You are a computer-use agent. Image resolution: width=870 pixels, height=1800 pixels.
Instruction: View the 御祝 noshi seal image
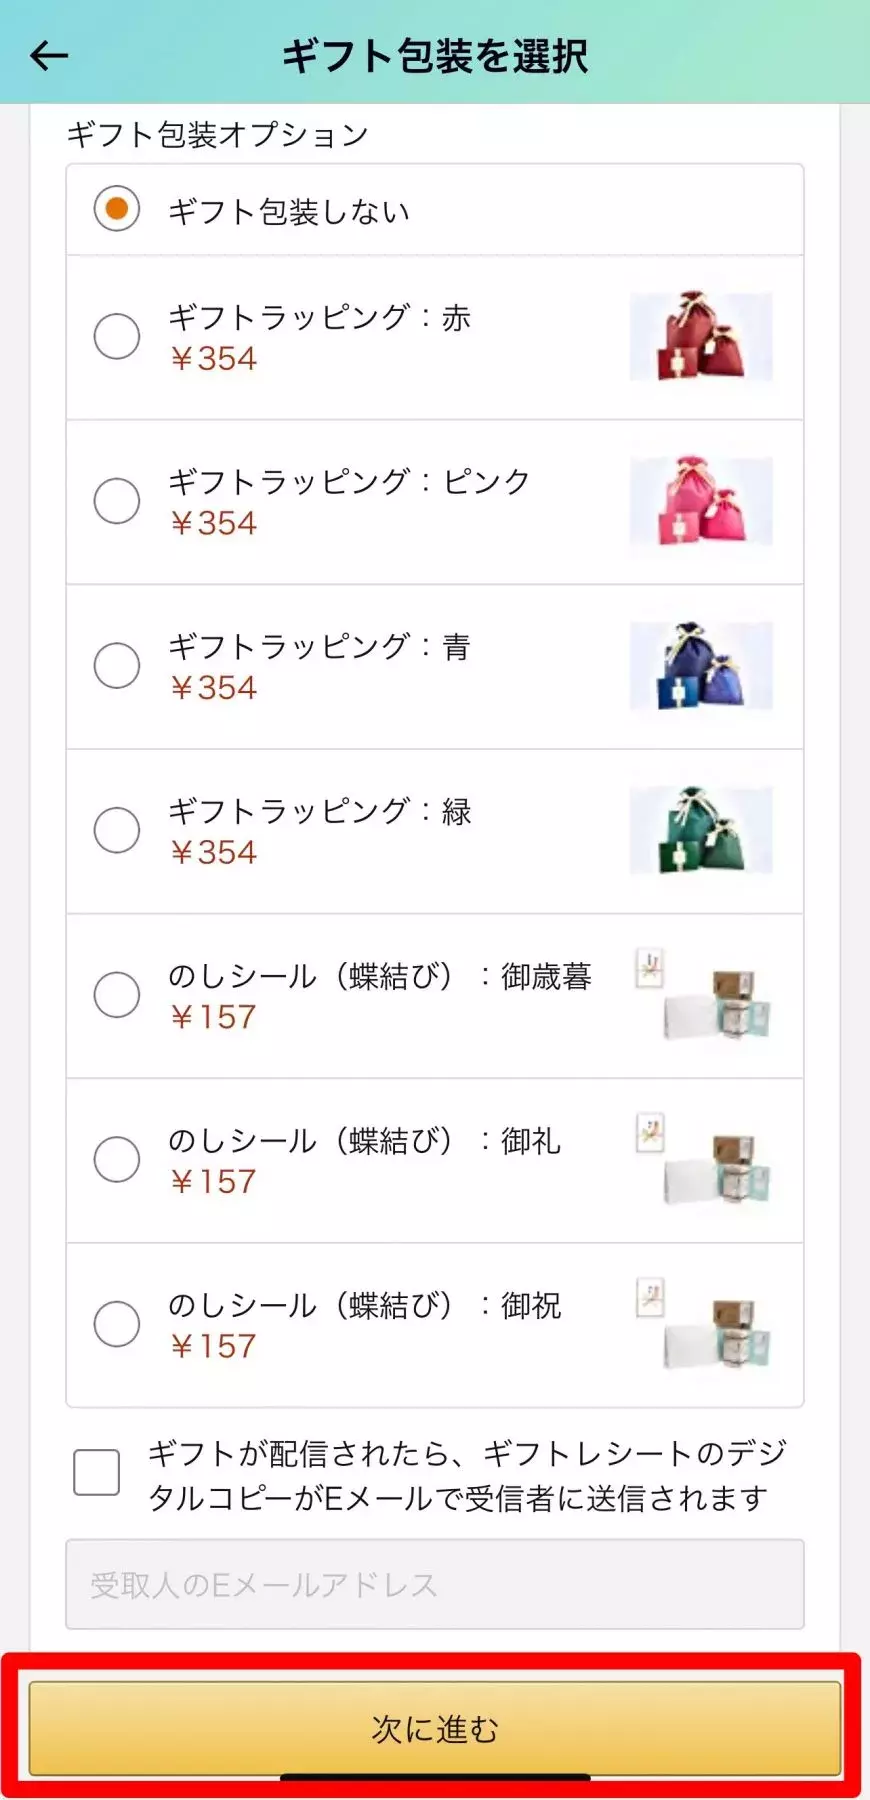(x=703, y=1324)
